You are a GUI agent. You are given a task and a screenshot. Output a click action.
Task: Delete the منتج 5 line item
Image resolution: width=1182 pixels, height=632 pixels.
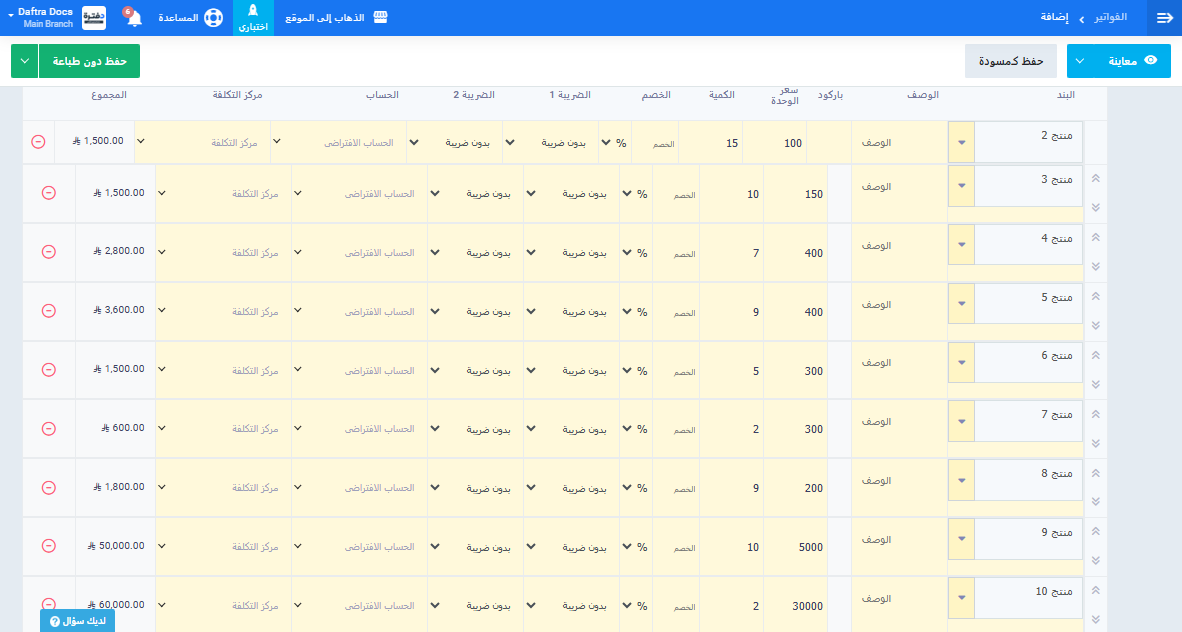(x=48, y=311)
